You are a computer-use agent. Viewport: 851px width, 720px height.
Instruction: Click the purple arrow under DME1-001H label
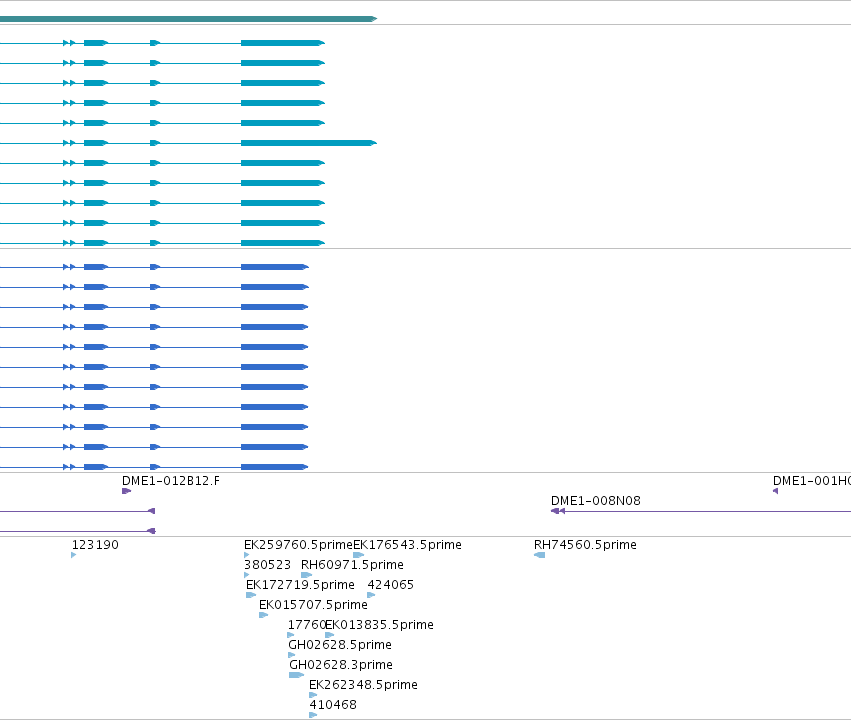click(775, 491)
